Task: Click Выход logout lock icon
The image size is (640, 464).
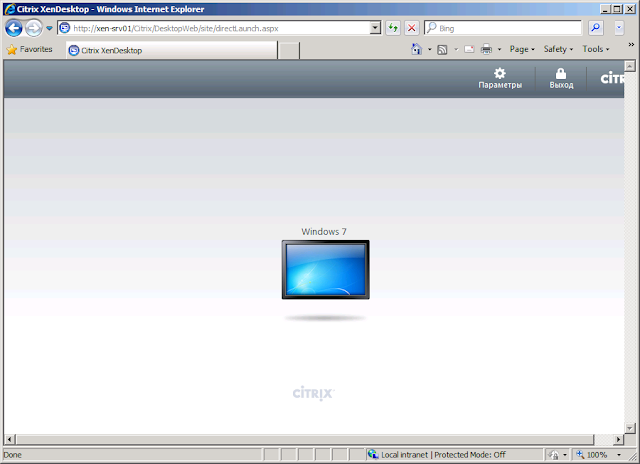Action: [561, 78]
